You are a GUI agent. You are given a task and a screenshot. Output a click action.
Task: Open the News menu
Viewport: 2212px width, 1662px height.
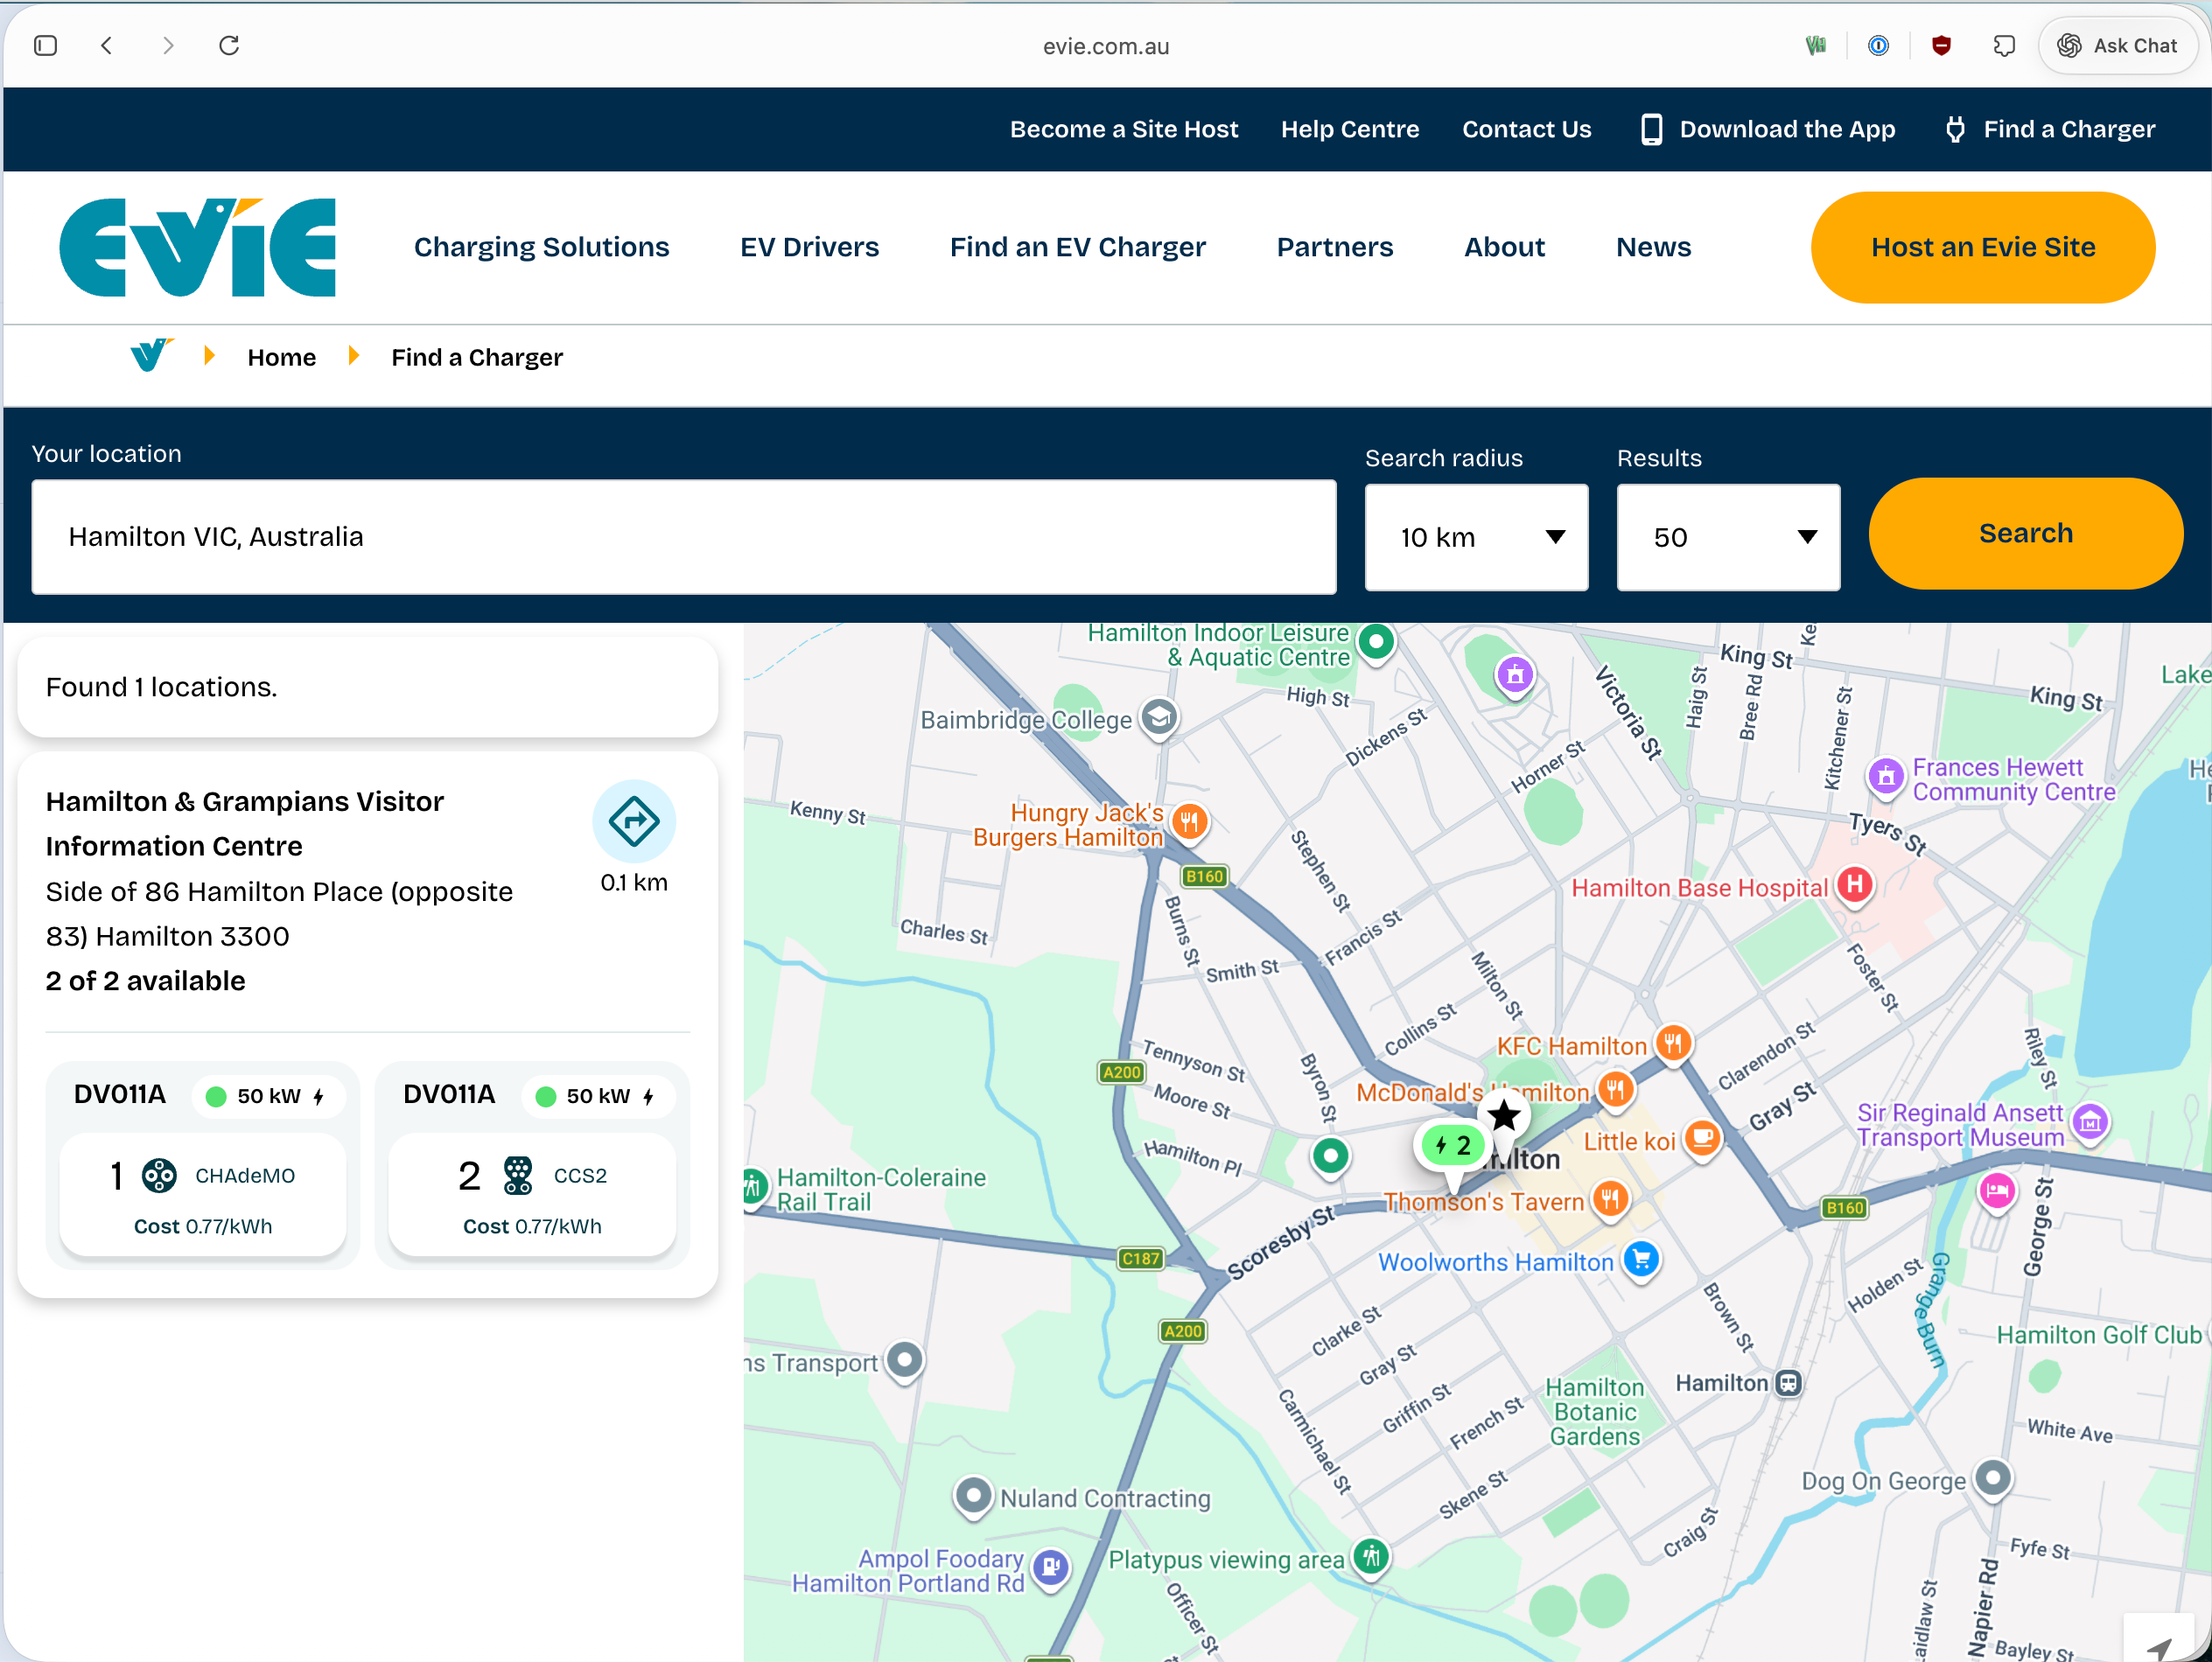(x=1654, y=247)
